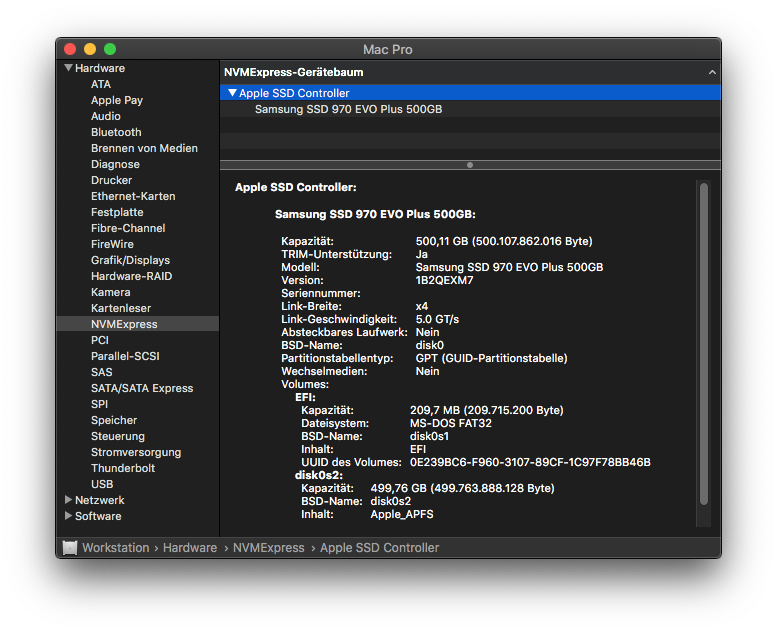This screenshot has height=632, width=777.
Task: Select Samsung SSD 970 EVO Plus 500GB row
Action: click(x=348, y=109)
